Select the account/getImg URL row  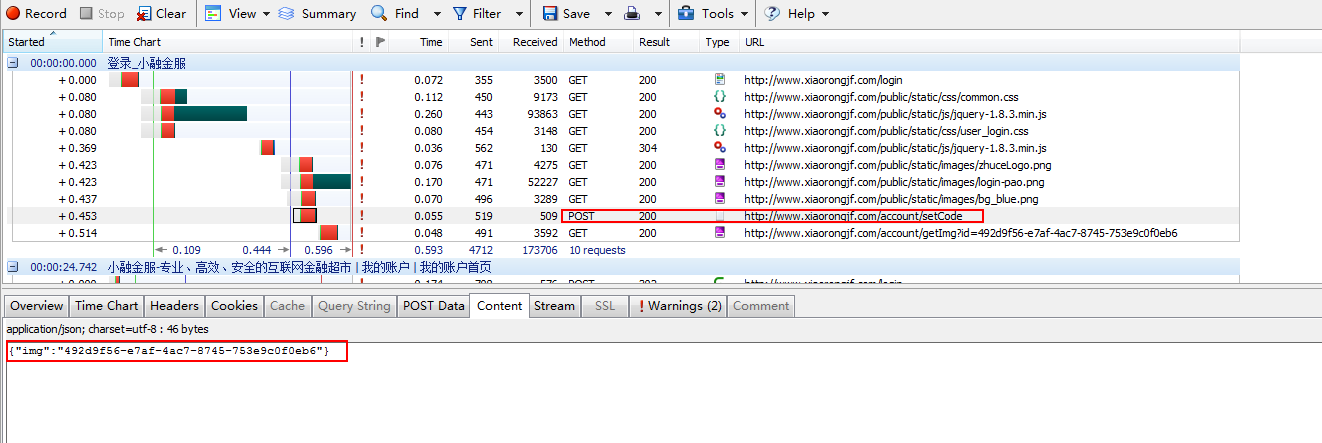pyautogui.click(x=960, y=233)
